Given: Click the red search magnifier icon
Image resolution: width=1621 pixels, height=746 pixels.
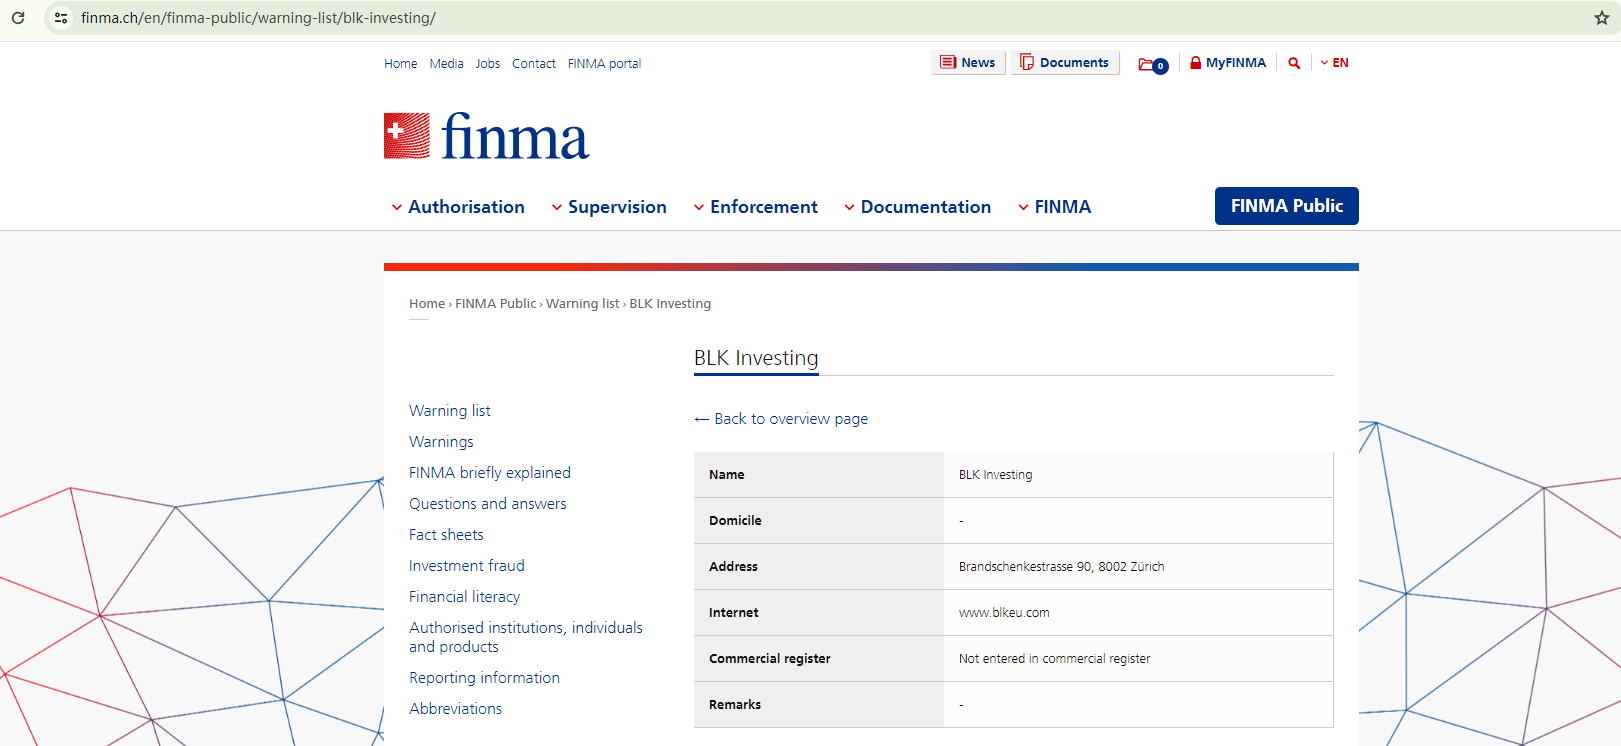Looking at the screenshot, I should tap(1294, 63).
